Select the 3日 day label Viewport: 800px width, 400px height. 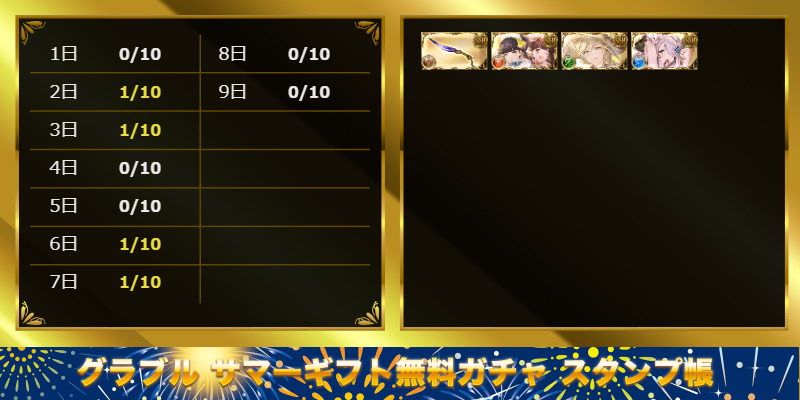coord(64,130)
